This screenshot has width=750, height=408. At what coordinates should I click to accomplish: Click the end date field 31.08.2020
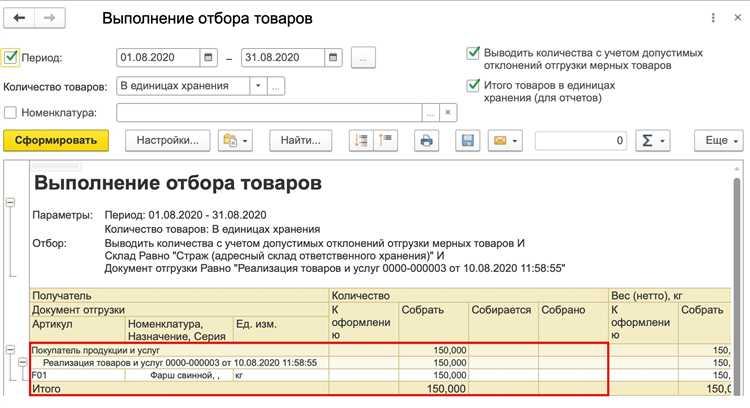click(283, 57)
